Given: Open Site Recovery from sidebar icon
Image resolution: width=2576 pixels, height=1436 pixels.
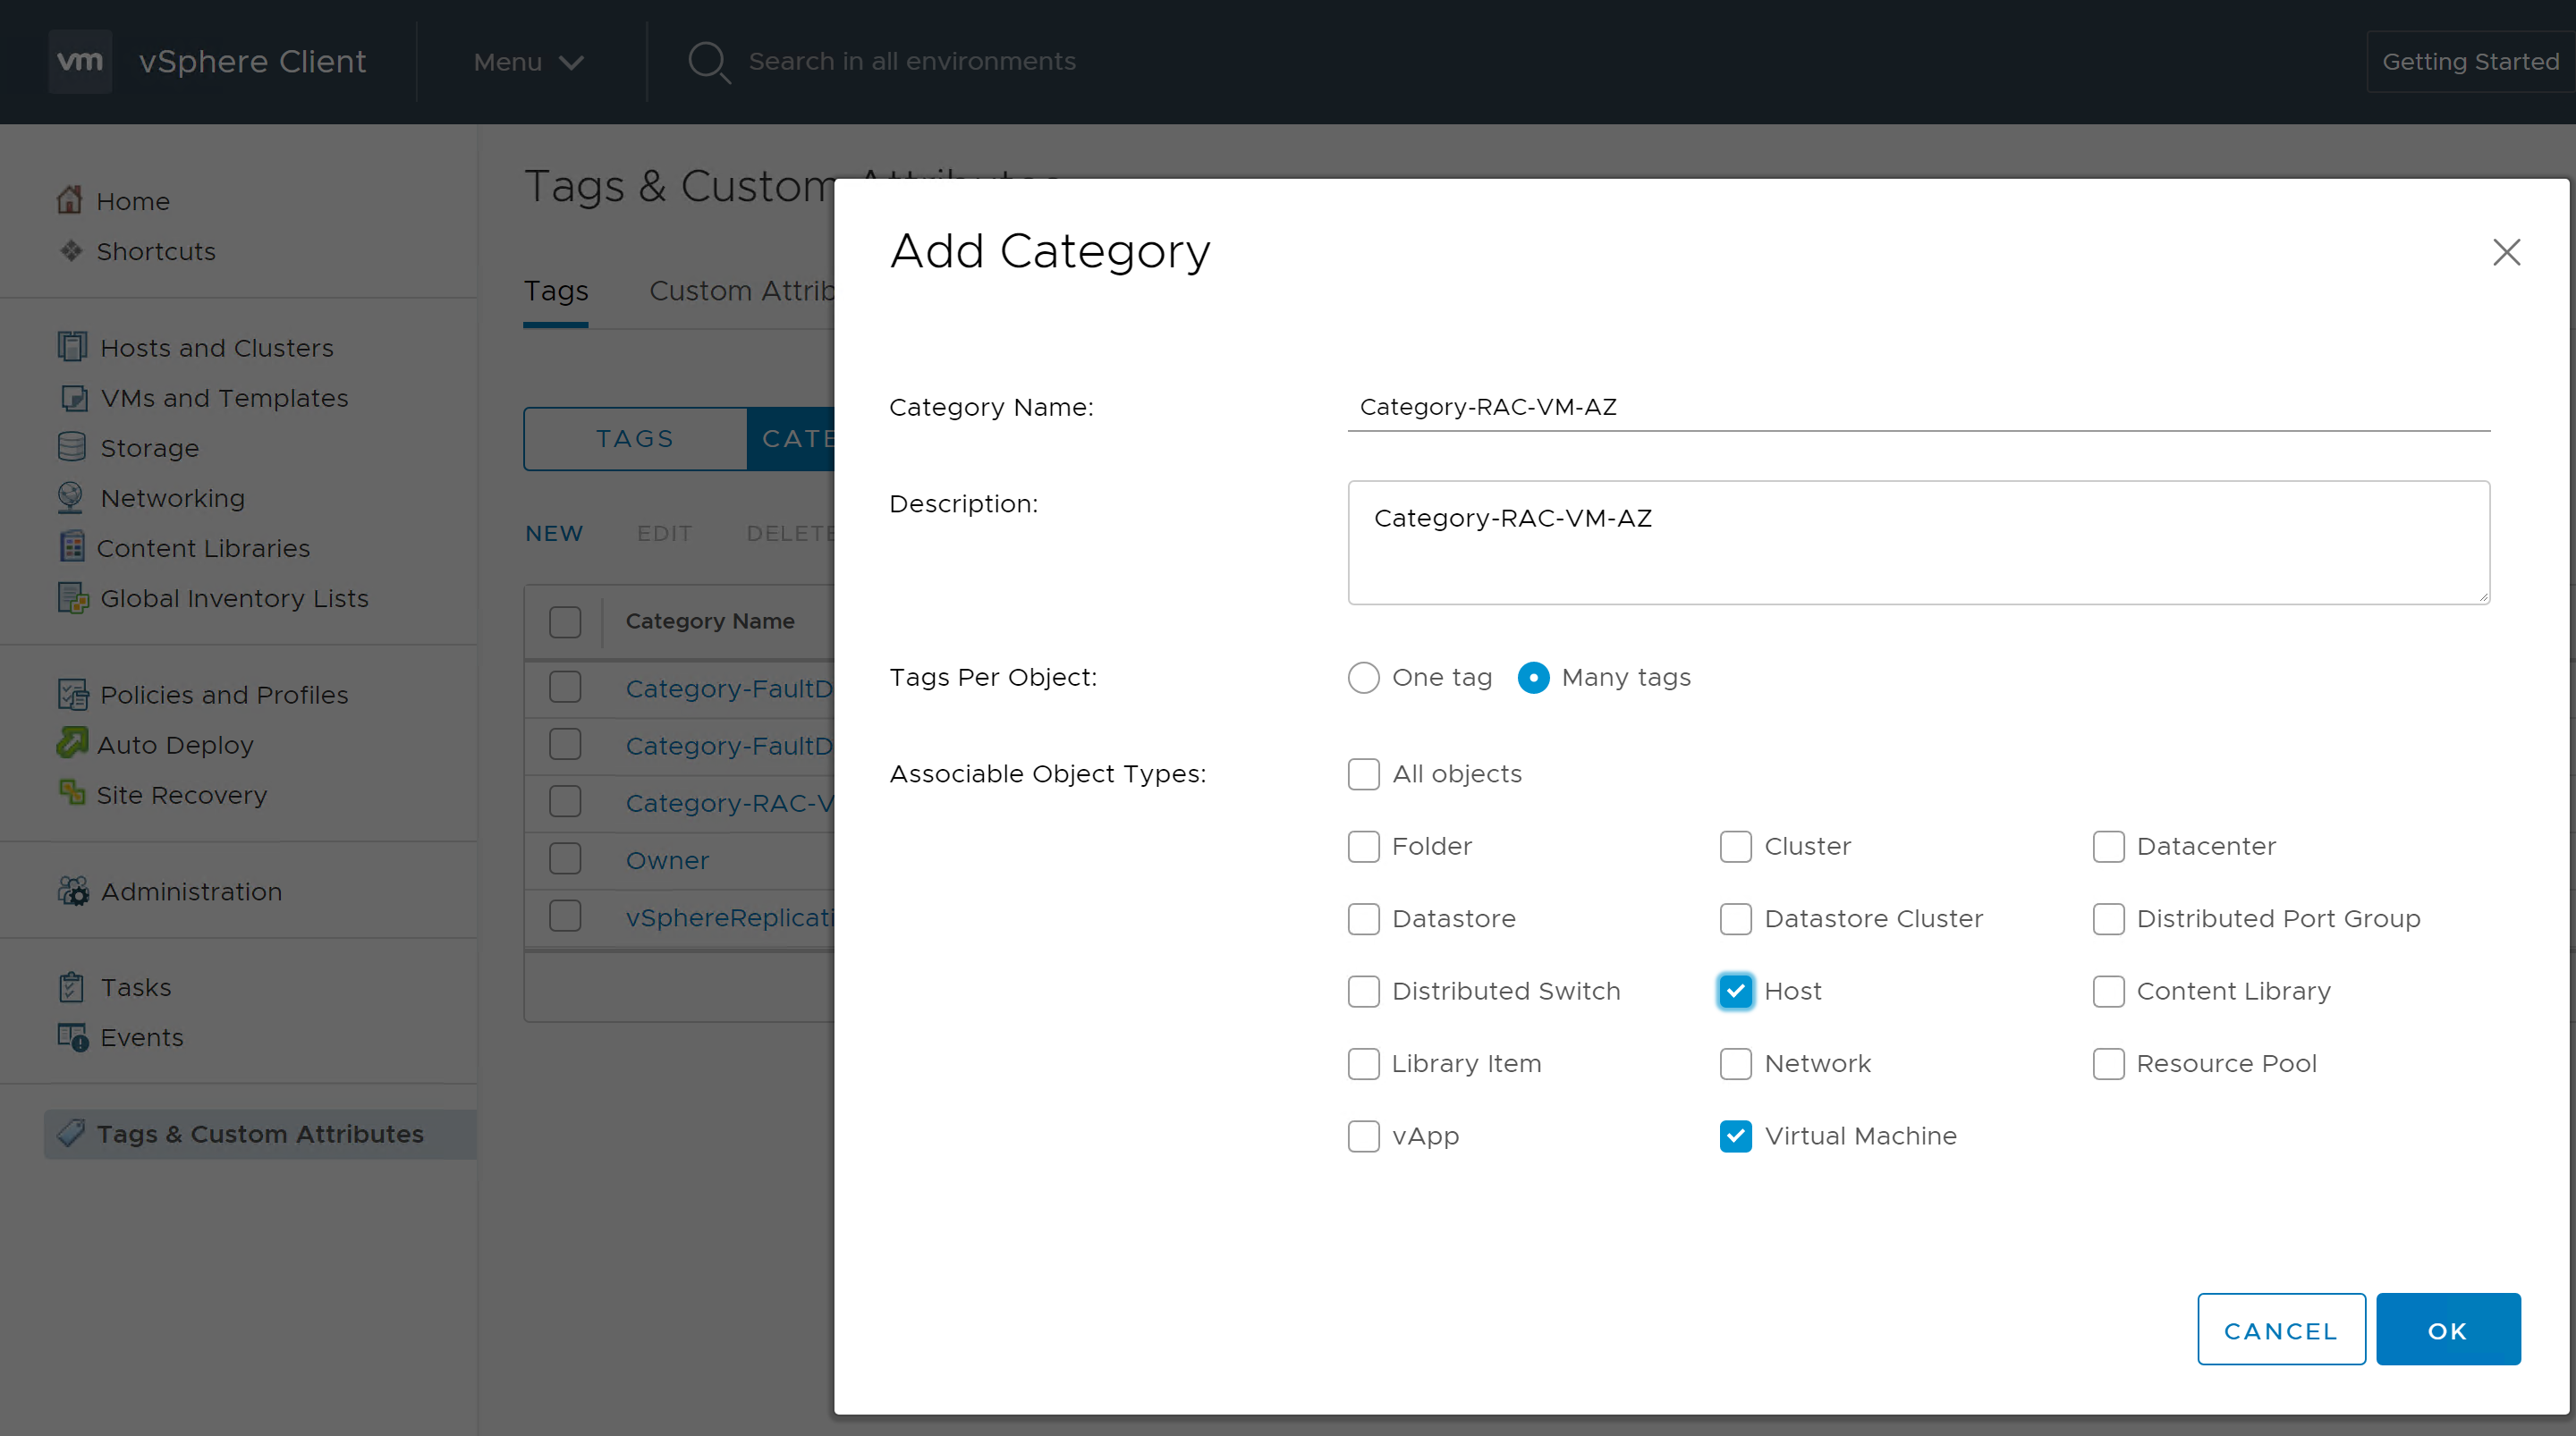Looking at the screenshot, I should click(x=72, y=793).
